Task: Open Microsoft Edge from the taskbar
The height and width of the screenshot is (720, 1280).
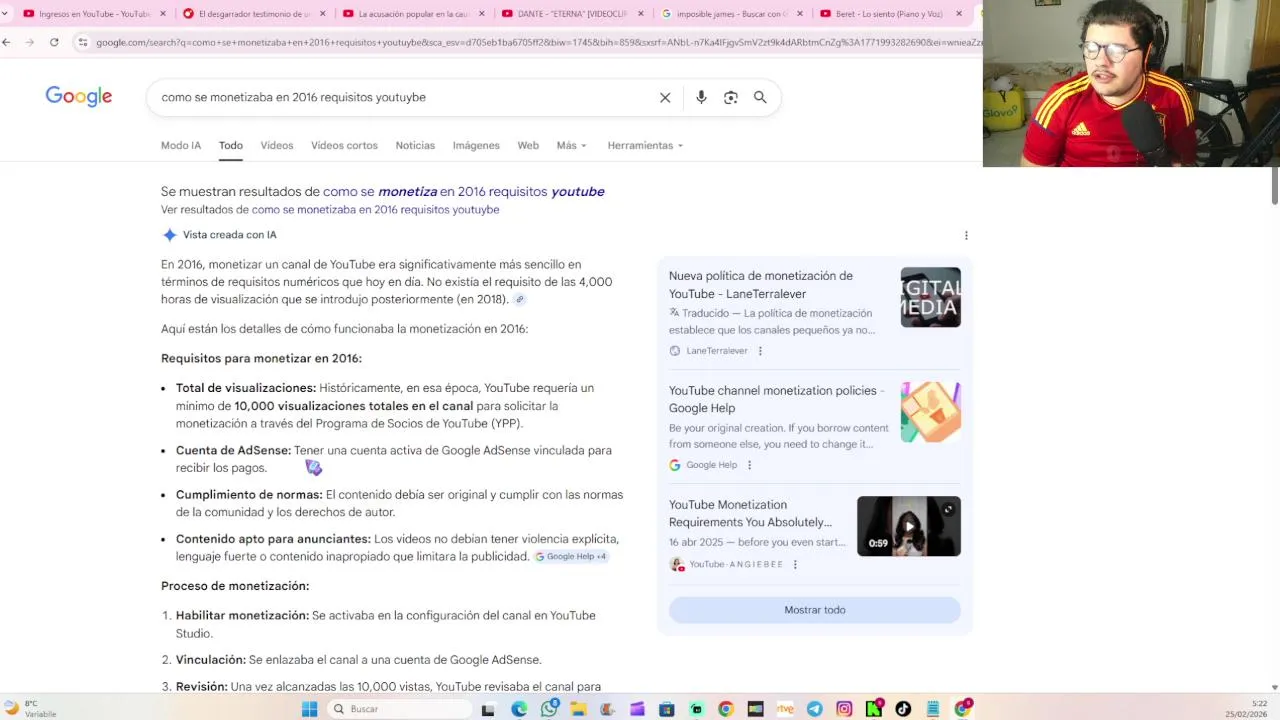Action: (x=519, y=709)
